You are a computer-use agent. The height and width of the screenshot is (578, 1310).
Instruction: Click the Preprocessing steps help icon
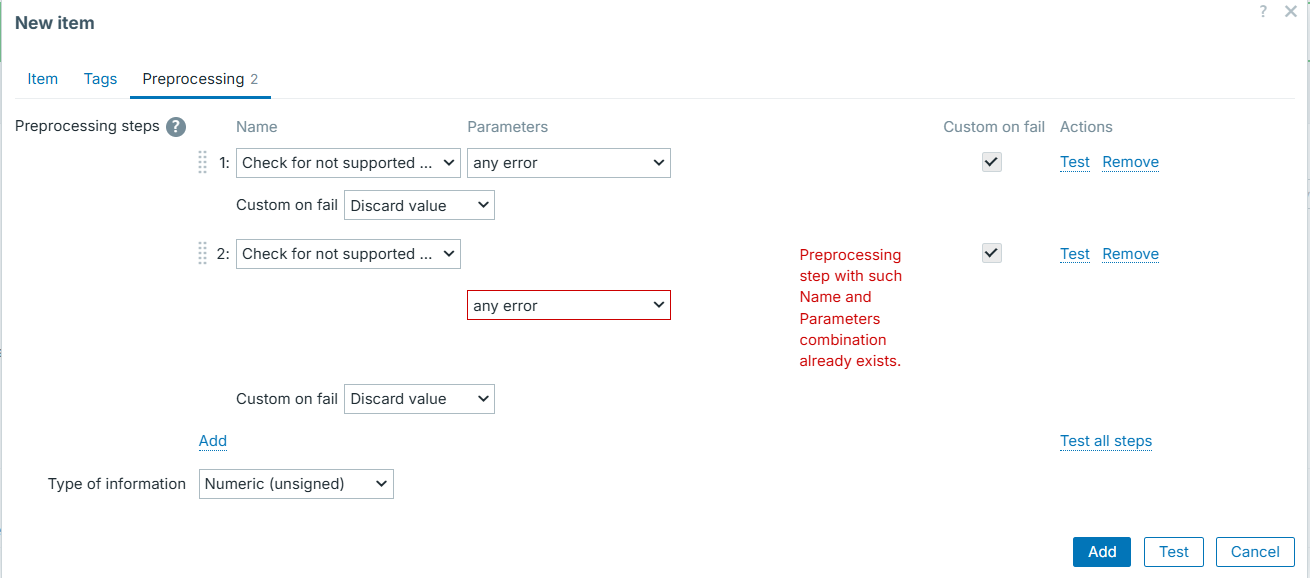click(176, 127)
